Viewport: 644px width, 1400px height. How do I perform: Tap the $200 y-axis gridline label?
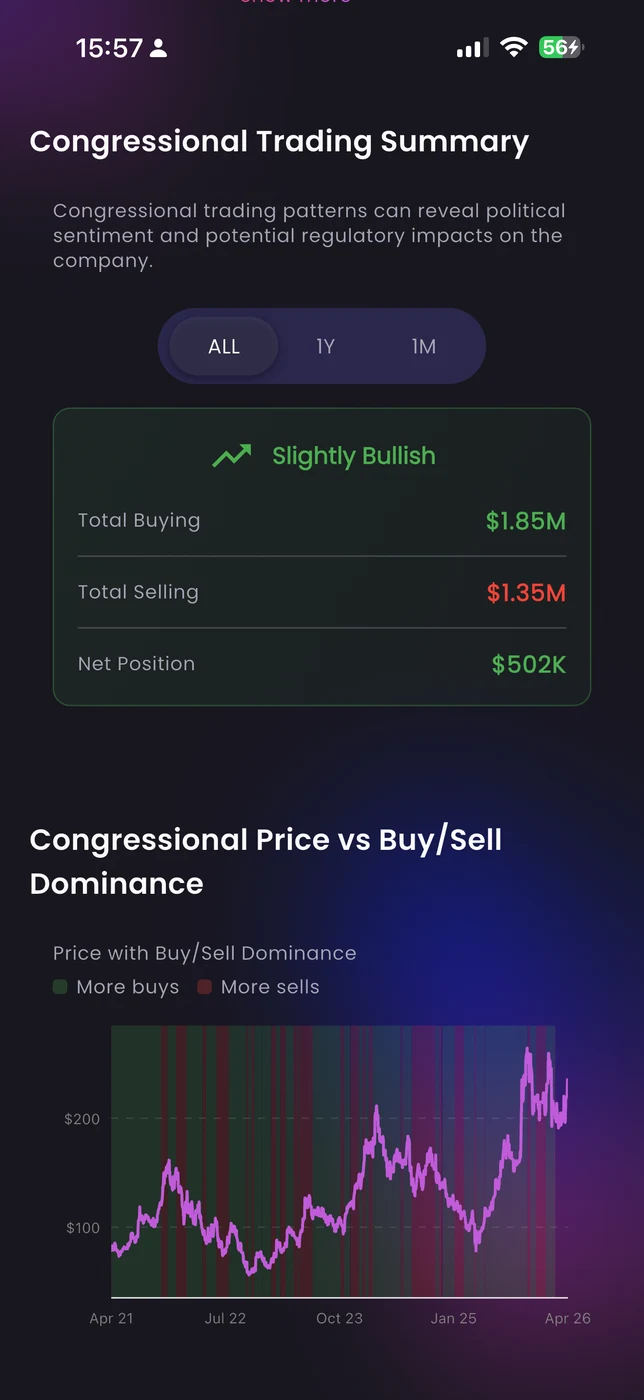pos(82,1119)
